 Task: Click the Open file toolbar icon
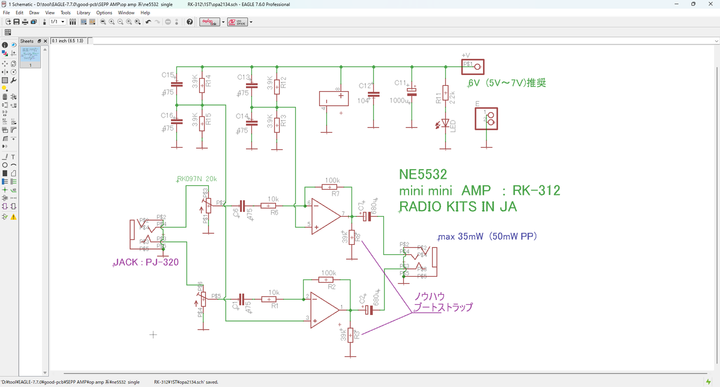(8, 22)
